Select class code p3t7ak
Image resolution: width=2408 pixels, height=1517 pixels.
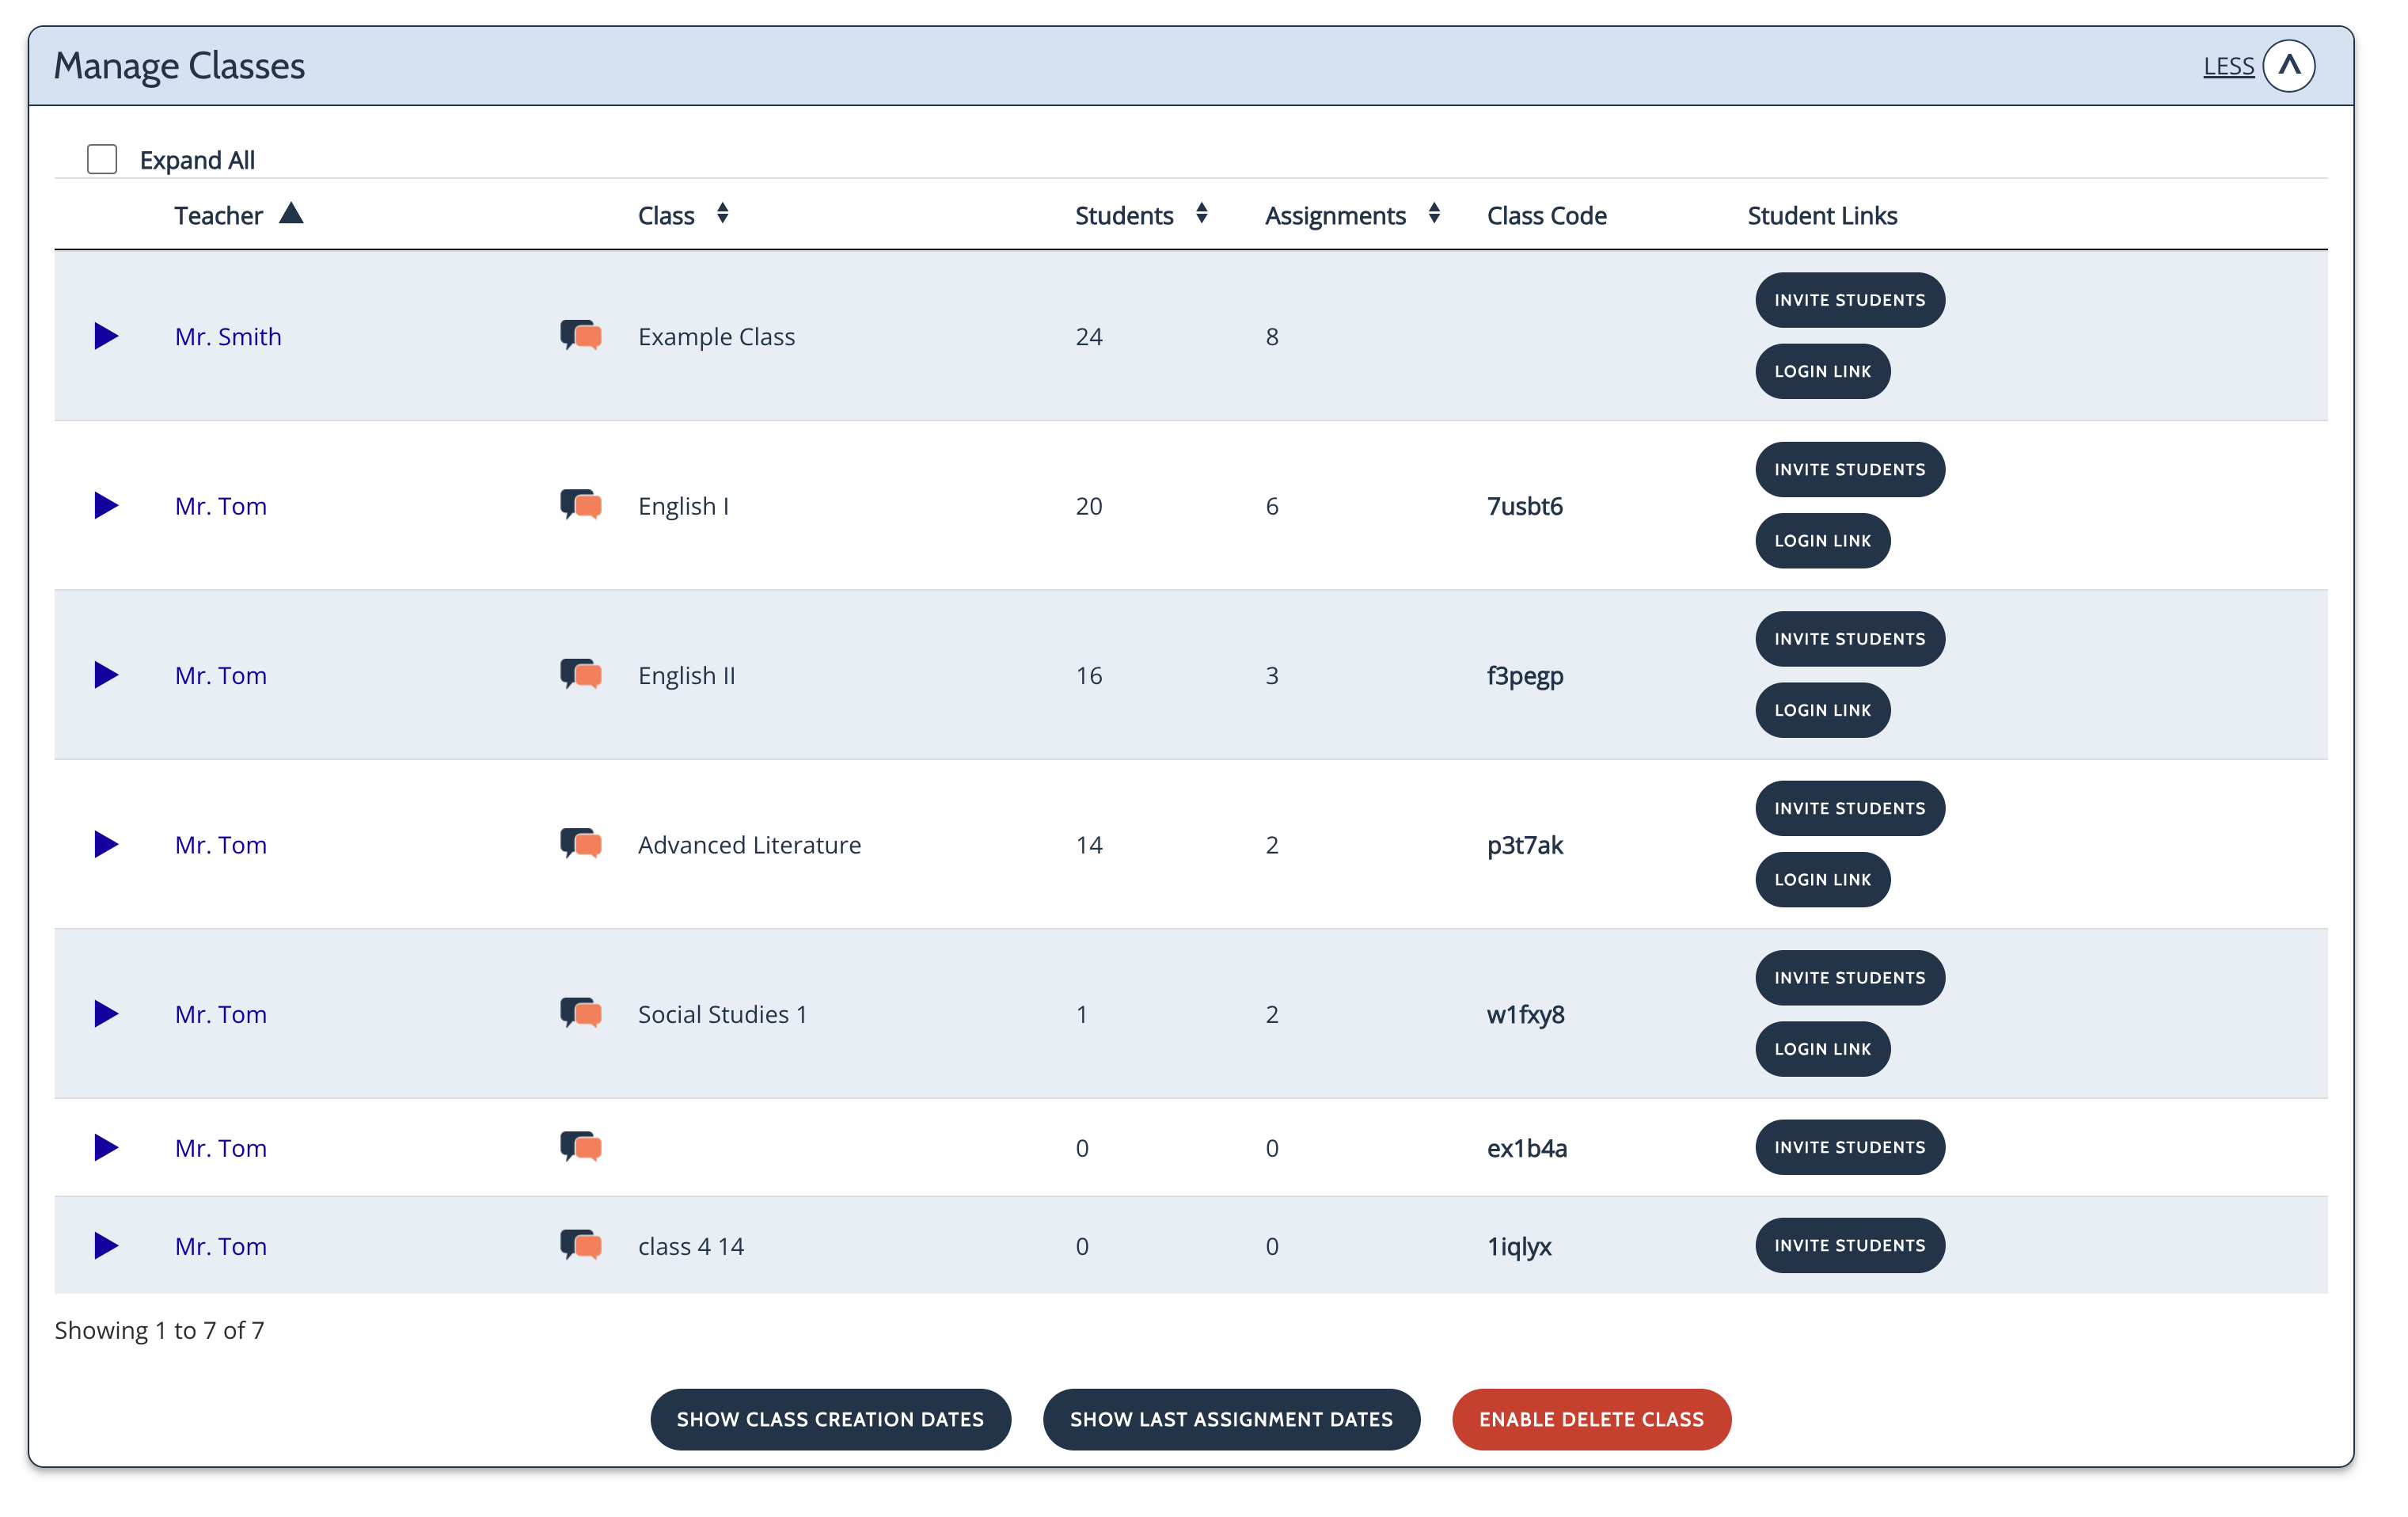pos(1525,845)
